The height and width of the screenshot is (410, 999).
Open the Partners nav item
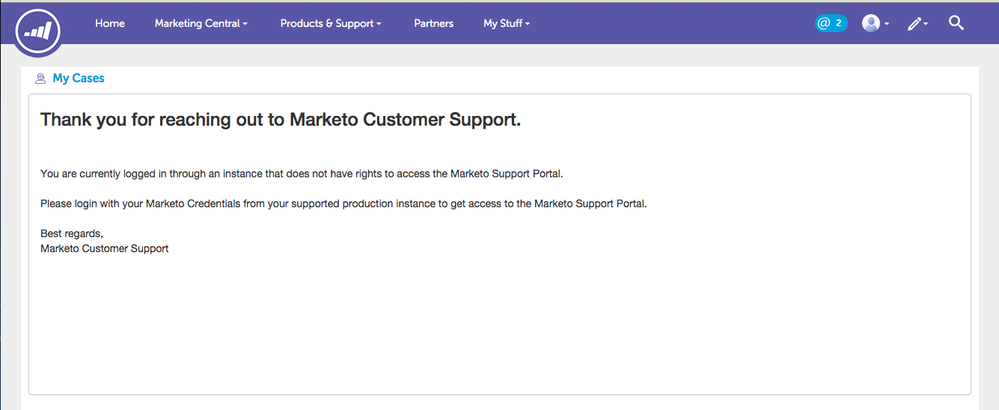pyautogui.click(x=433, y=23)
